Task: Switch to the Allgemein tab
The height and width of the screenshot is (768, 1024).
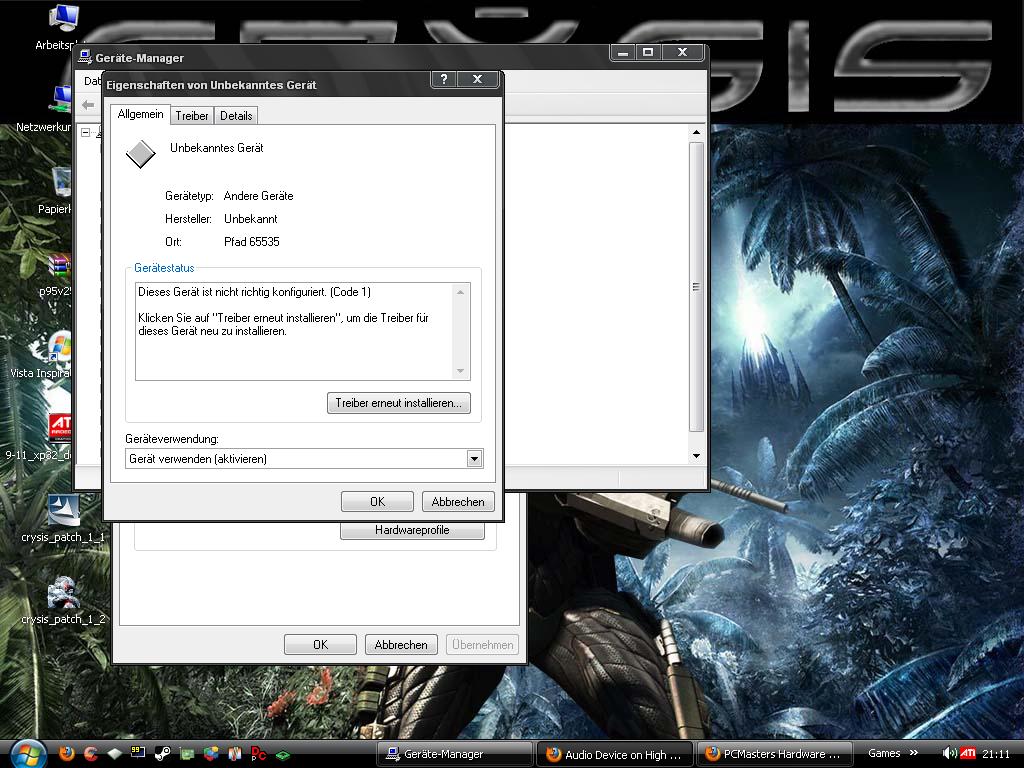Action: coord(140,114)
